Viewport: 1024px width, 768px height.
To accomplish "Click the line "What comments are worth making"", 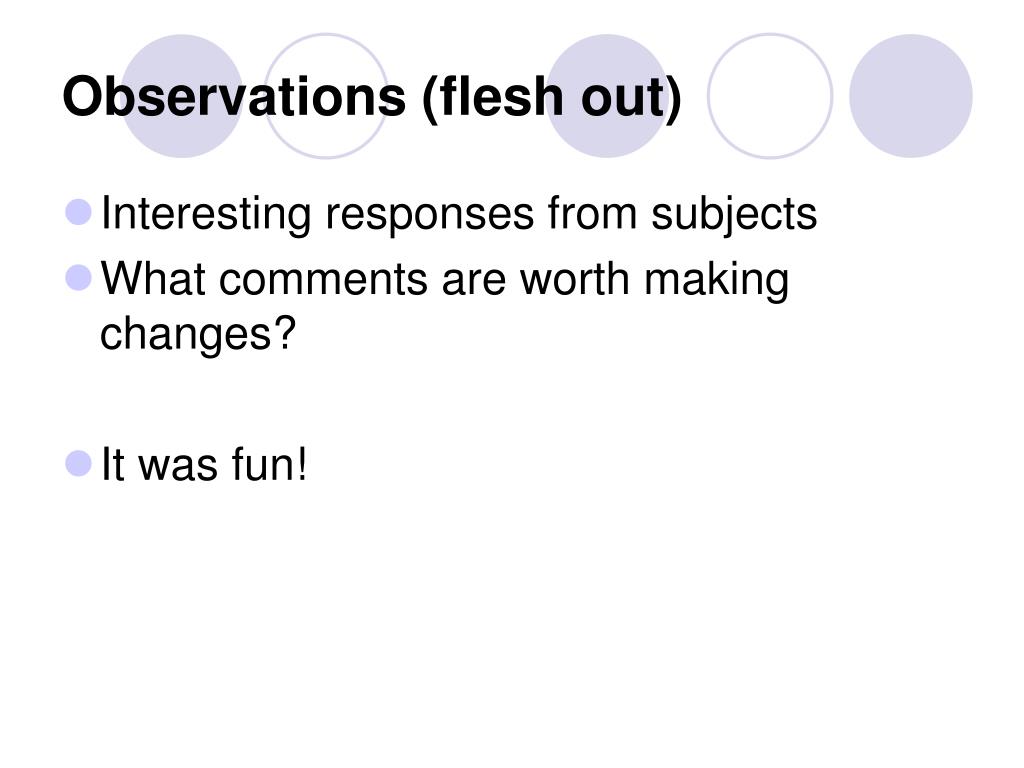I will coord(445,281).
